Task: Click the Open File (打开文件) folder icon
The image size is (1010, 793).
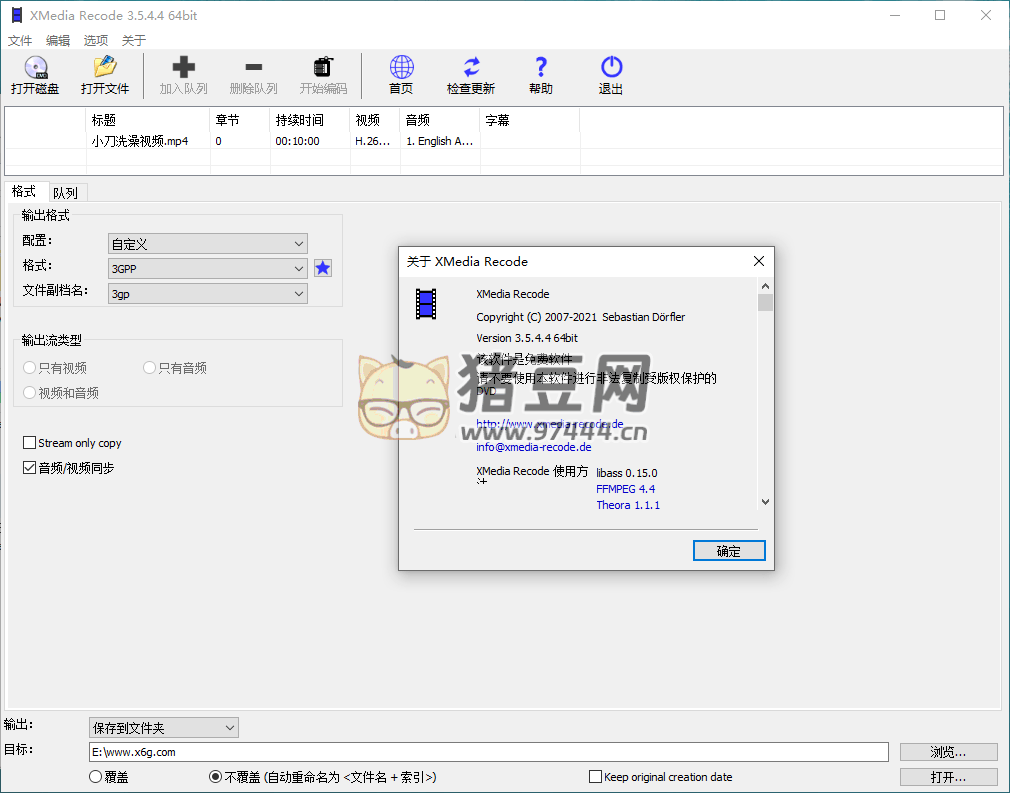Action: coord(105,68)
